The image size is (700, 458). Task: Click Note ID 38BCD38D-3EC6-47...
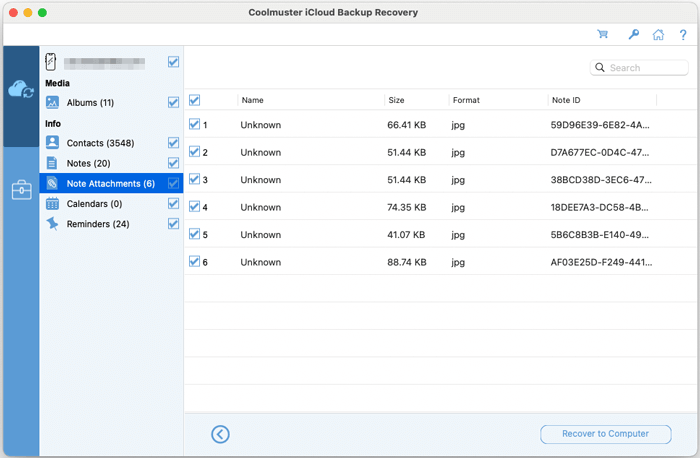tap(601, 180)
